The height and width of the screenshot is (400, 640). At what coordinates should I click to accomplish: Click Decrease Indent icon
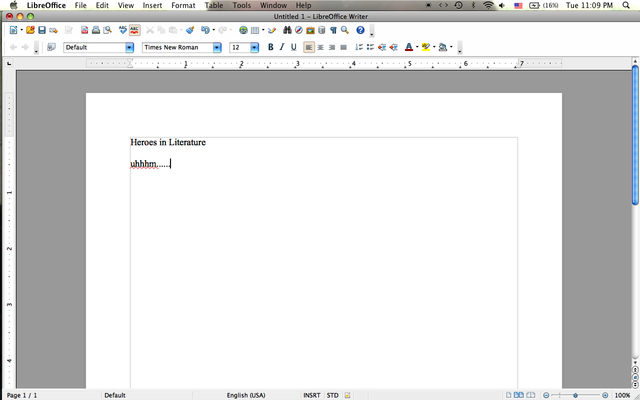tap(382, 47)
